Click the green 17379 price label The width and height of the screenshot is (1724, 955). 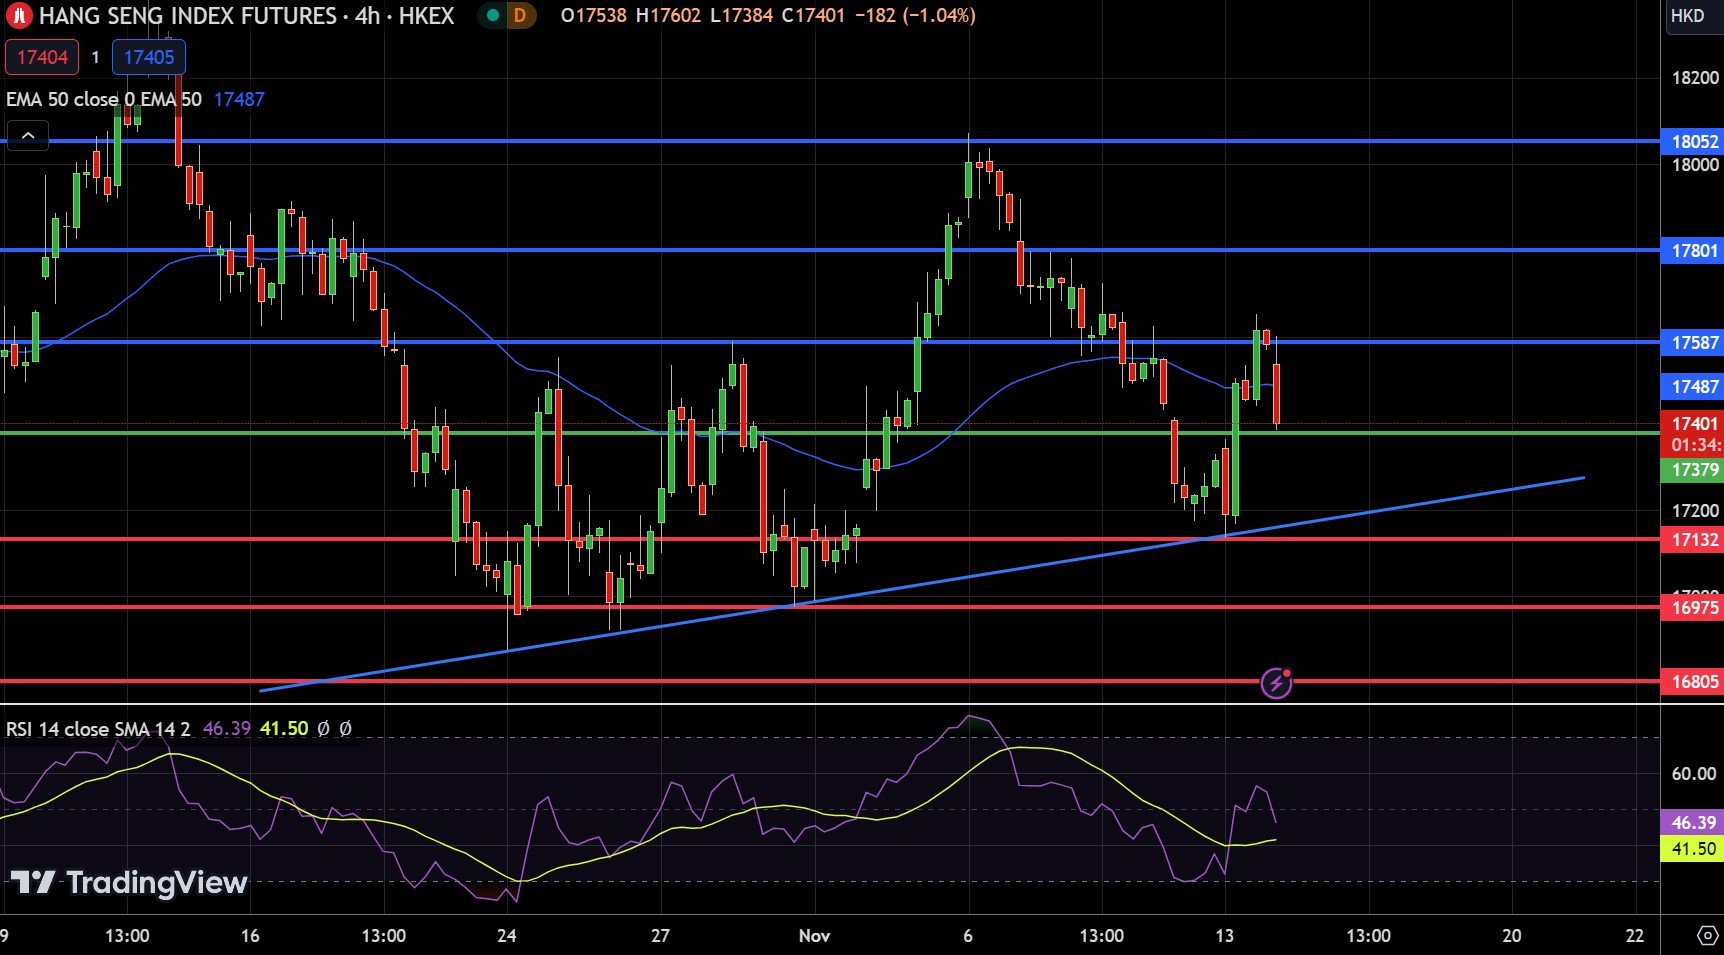tap(1693, 469)
